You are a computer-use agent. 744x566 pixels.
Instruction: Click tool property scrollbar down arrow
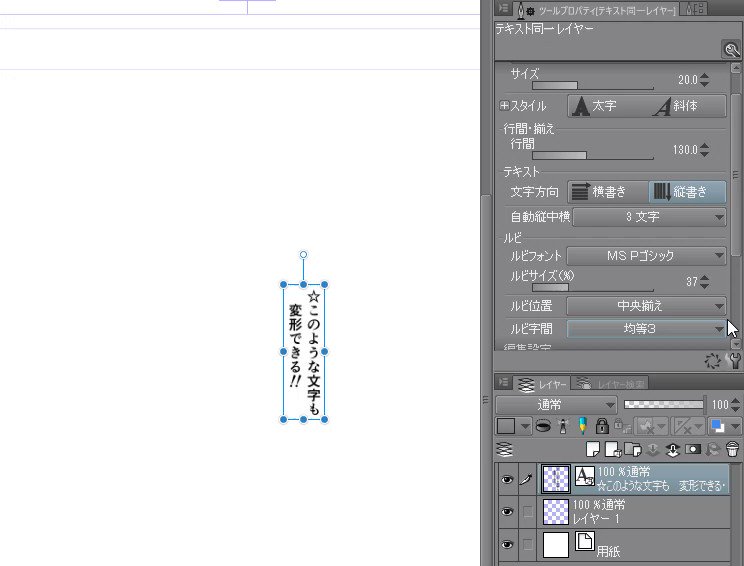[x=735, y=344]
